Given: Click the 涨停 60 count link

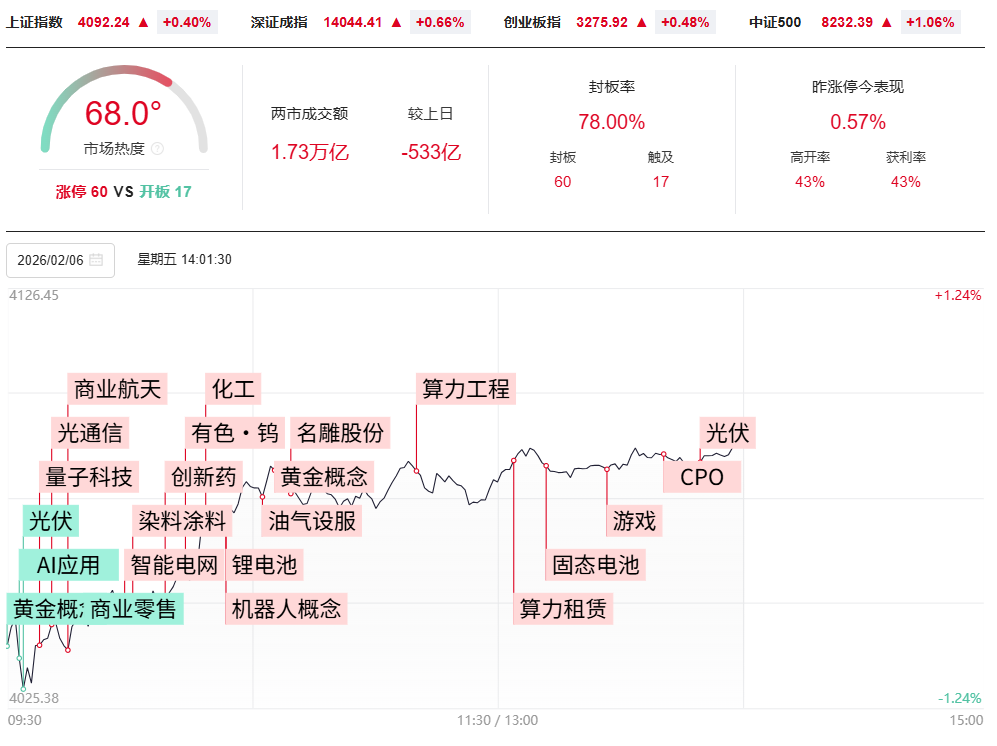Looking at the screenshot, I should pos(82,191).
